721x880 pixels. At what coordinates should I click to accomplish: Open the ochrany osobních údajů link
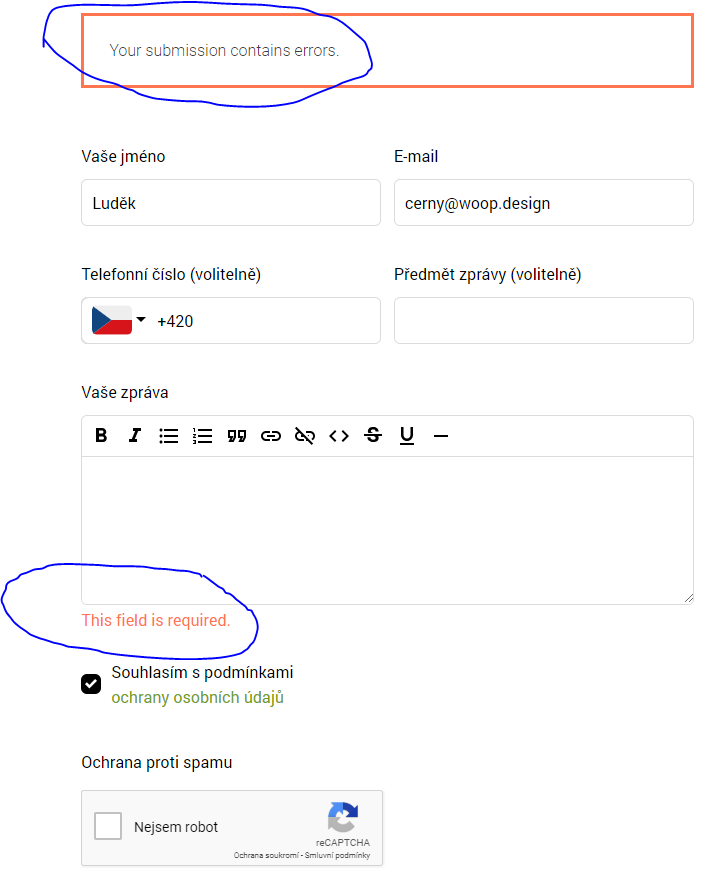(x=197, y=698)
